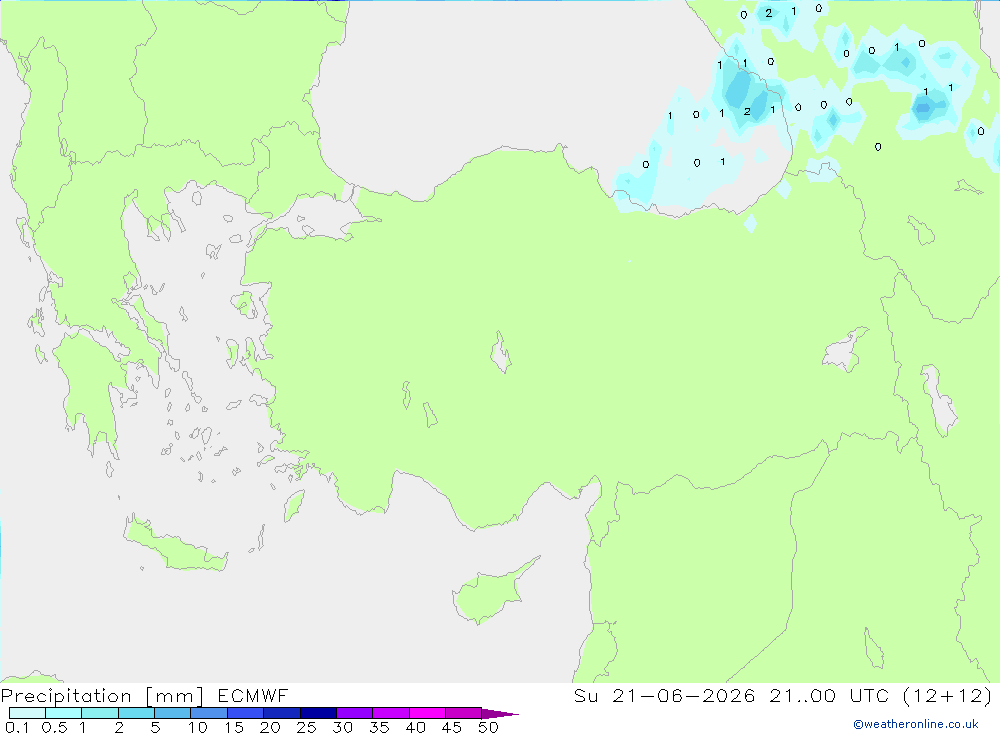Viewport: 1000px width, 733px height.
Task: Pick the legend swatch between 15 and 20
Action: tap(246, 713)
